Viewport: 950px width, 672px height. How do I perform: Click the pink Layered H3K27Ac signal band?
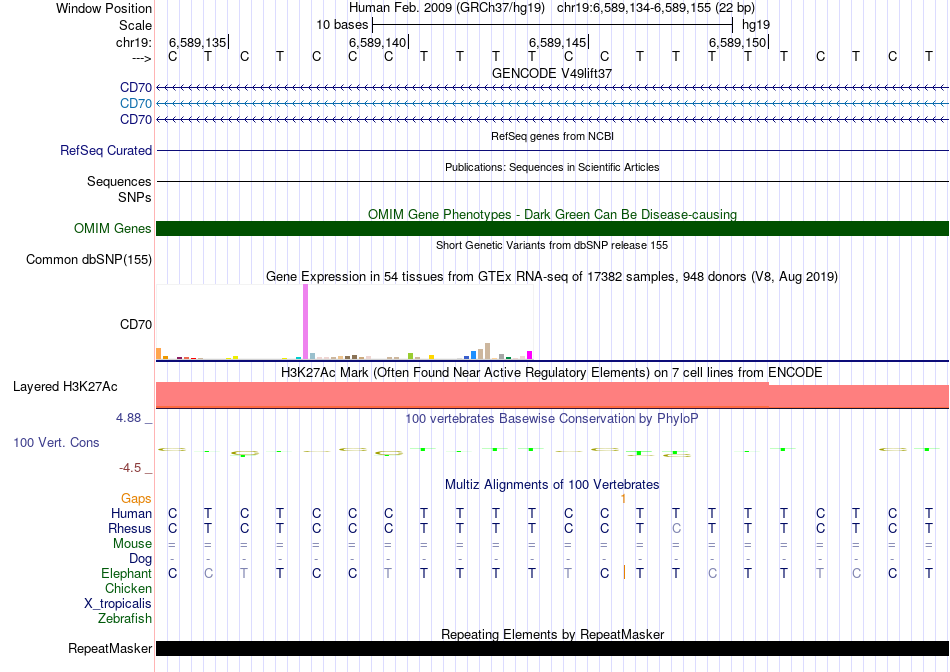coord(552,395)
